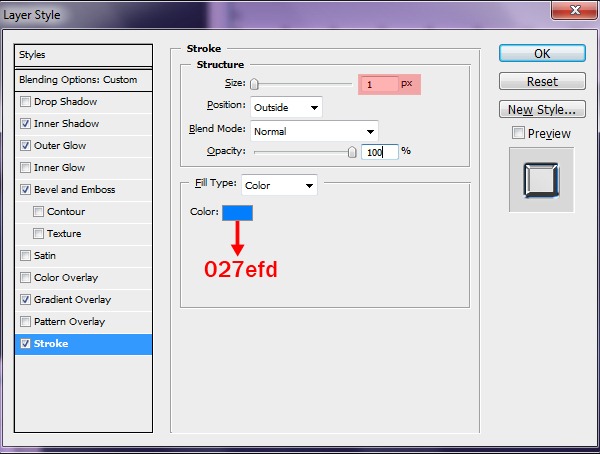Enable the Color Overlay checkbox
The image size is (600, 454).
(25, 278)
